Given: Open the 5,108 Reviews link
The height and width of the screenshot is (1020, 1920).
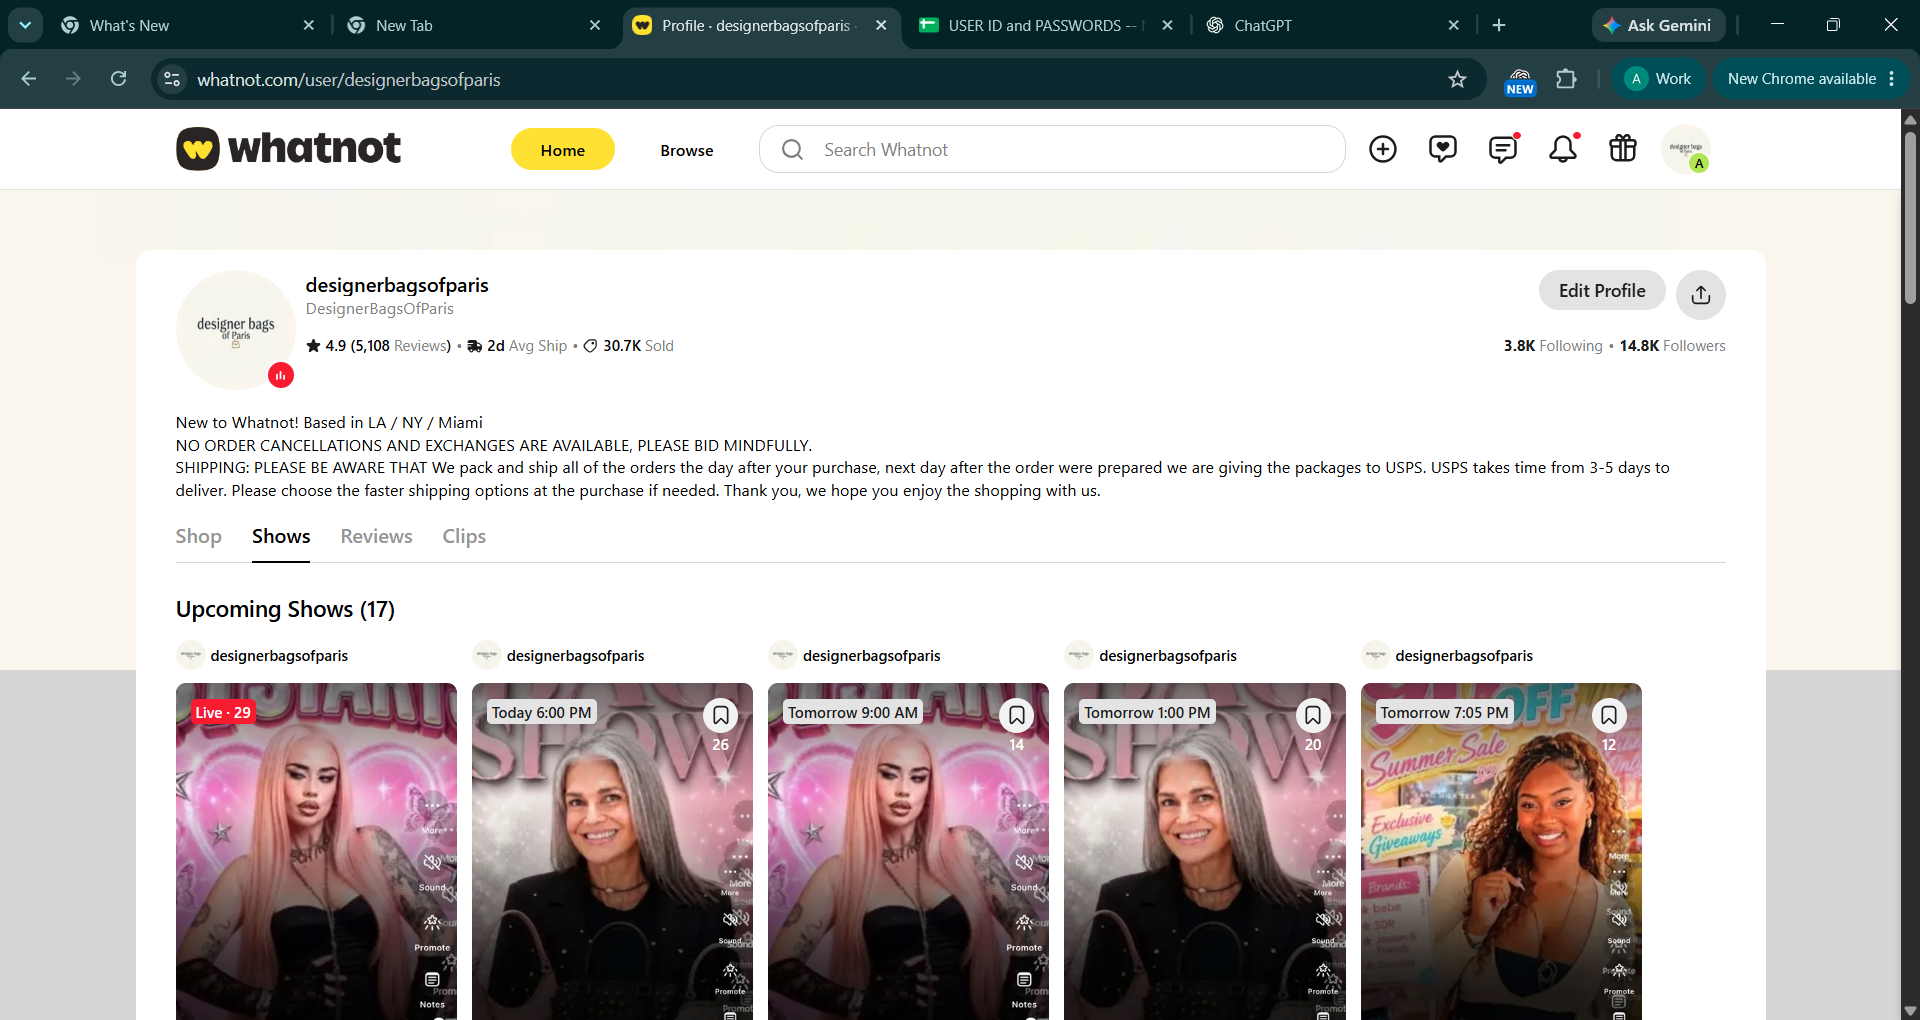Looking at the screenshot, I should point(401,346).
